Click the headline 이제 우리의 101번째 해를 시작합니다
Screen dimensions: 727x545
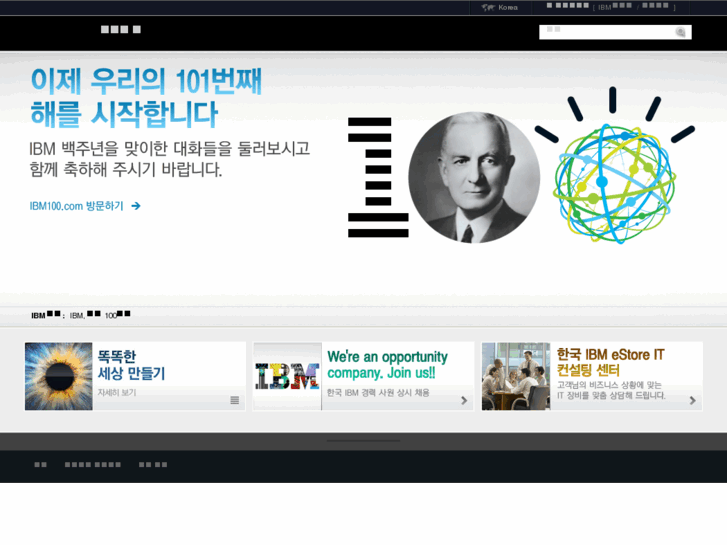147,97
